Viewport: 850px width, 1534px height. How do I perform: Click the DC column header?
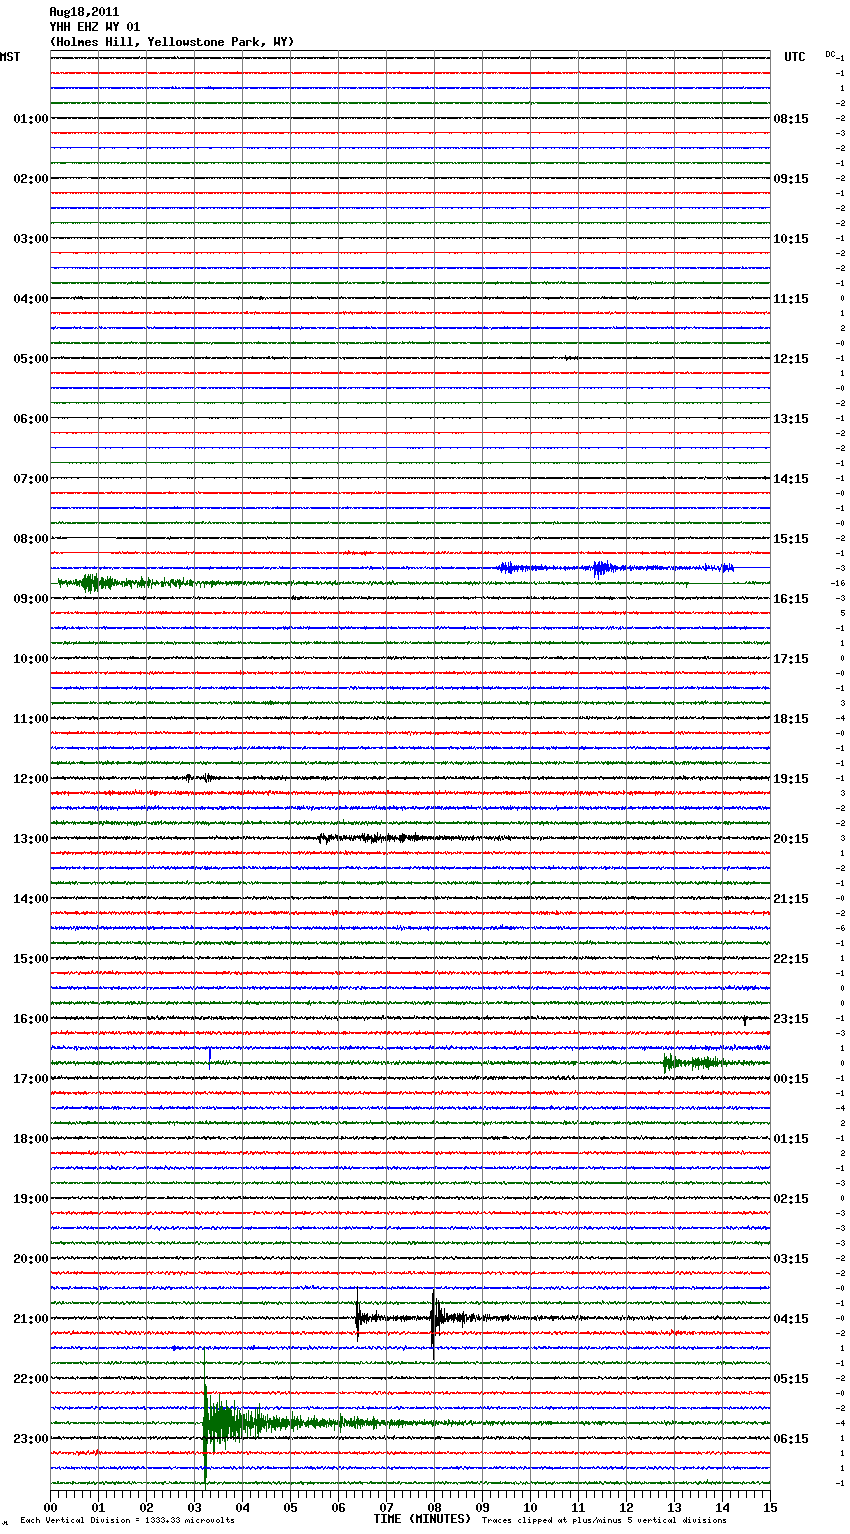(x=830, y=54)
